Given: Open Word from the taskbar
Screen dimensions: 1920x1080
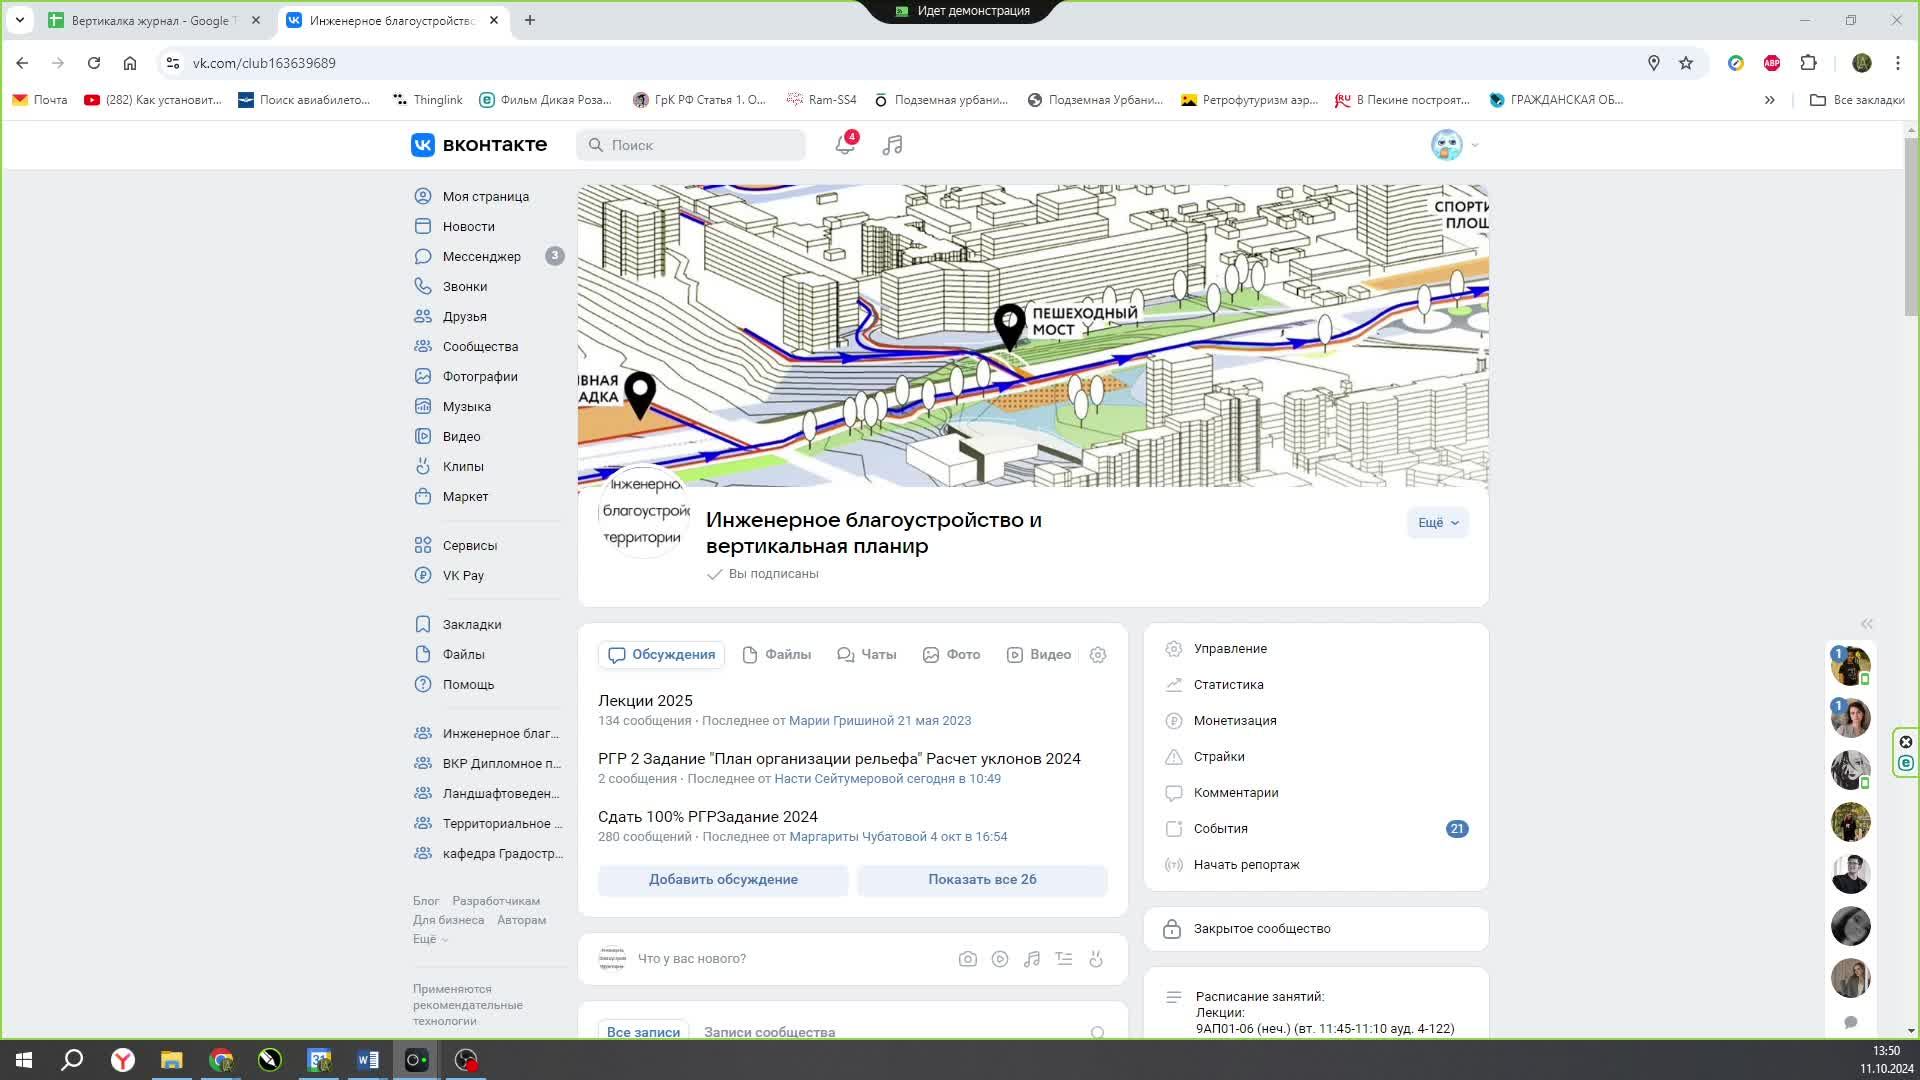Looking at the screenshot, I should tap(368, 1060).
